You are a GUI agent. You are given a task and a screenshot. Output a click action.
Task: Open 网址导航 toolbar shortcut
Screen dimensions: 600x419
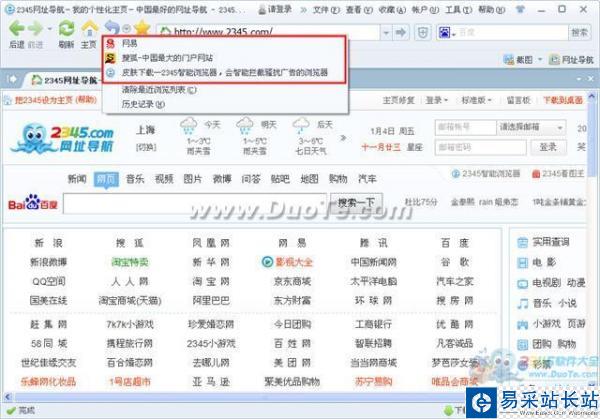(571, 60)
